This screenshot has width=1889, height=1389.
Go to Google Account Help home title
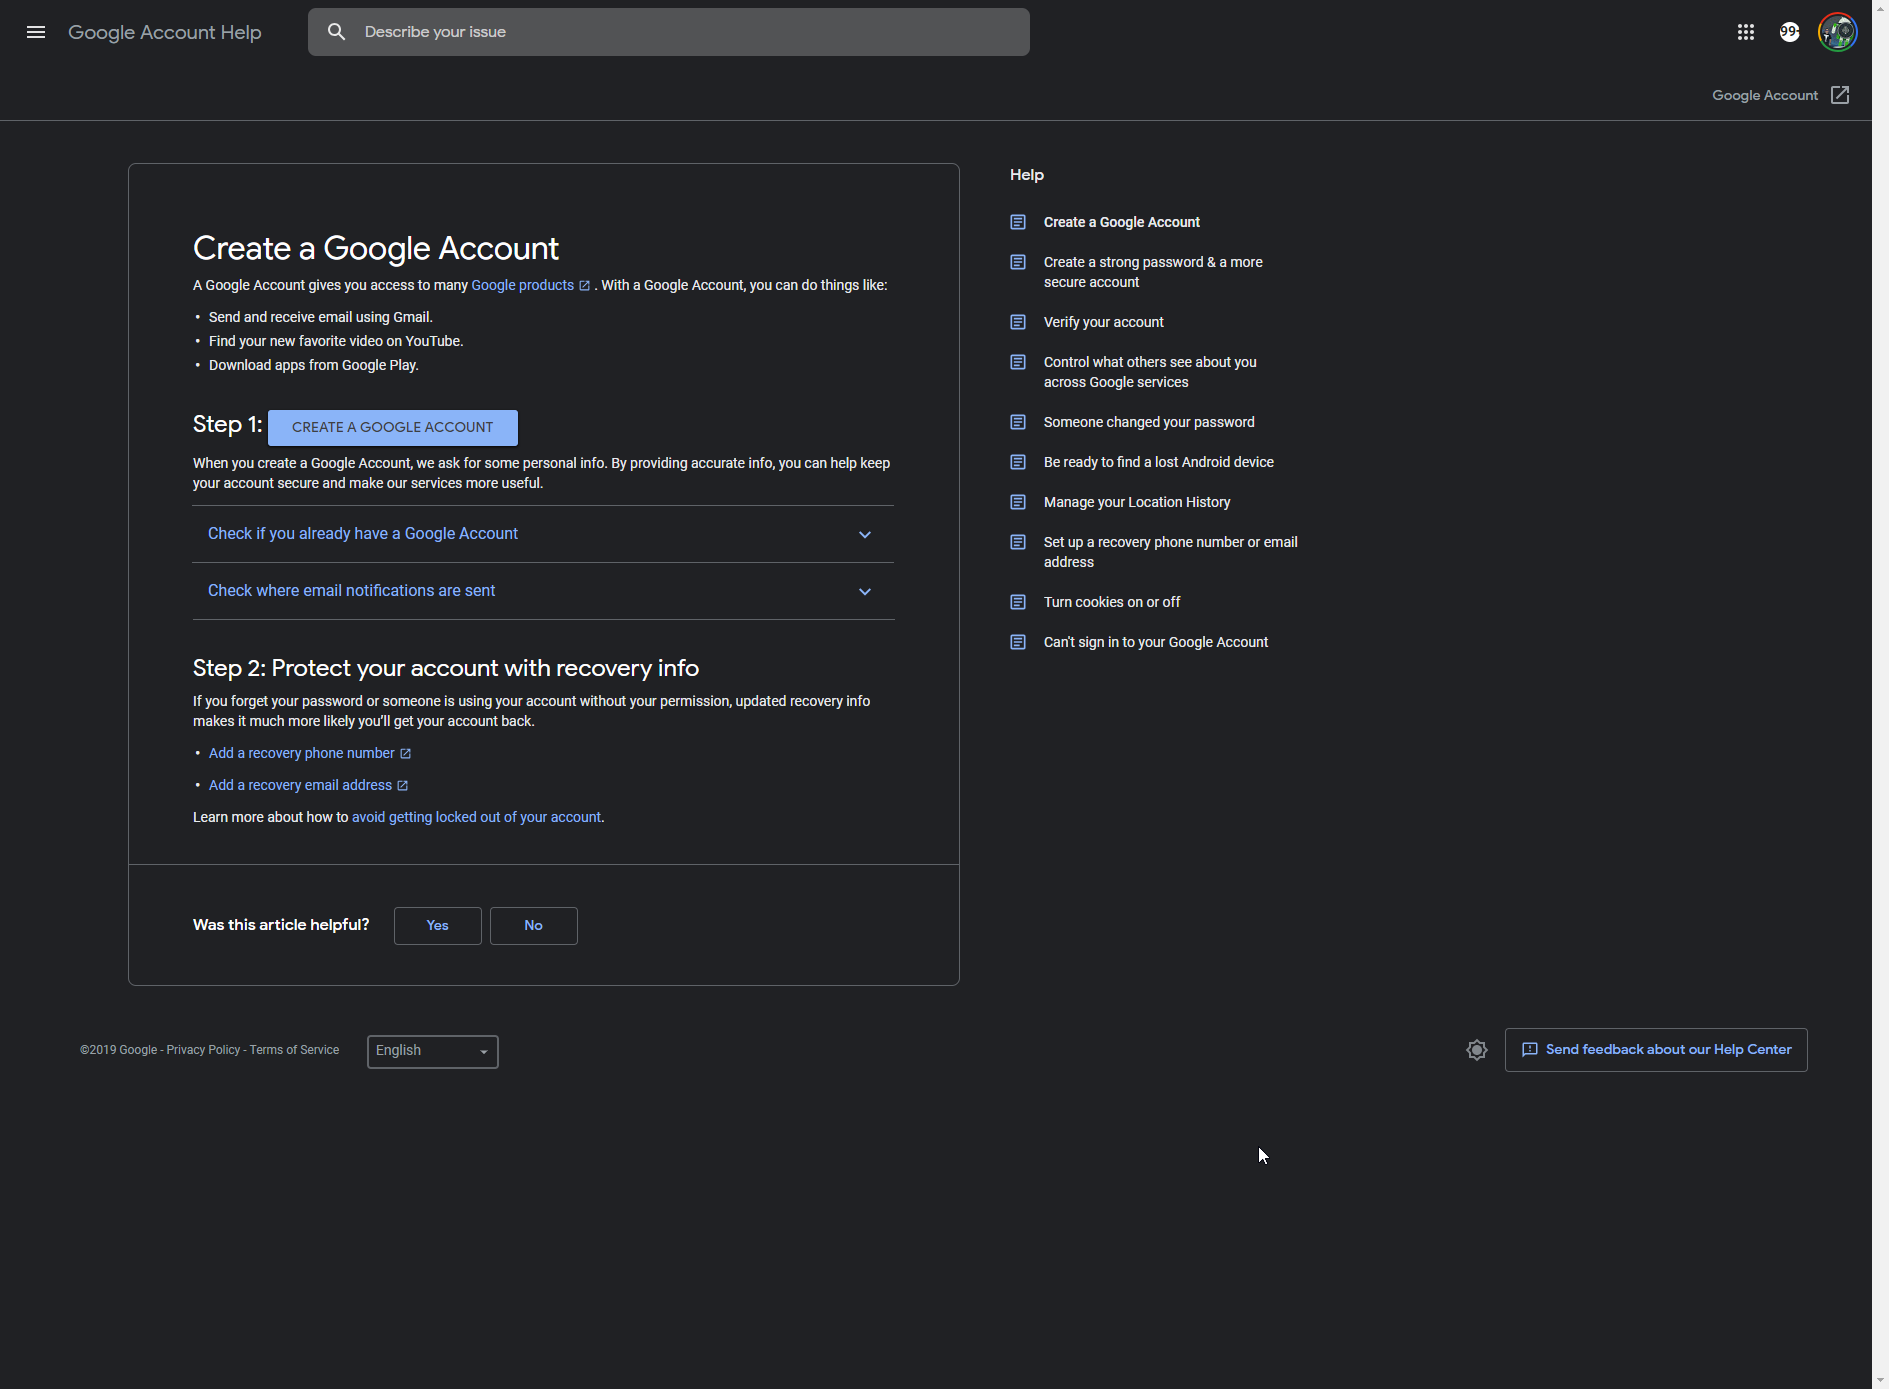[165, 32]
